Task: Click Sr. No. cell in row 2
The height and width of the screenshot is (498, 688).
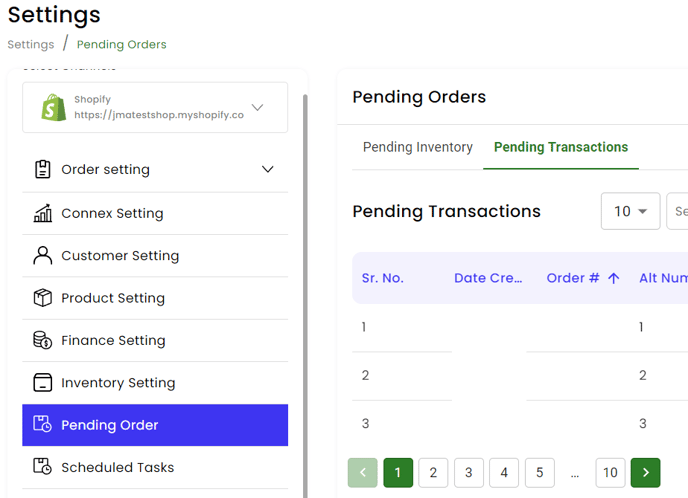Action: (x=365, y=375)
